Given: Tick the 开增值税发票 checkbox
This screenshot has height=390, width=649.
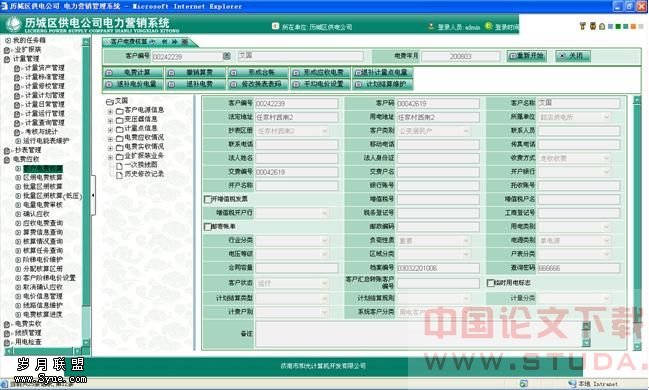Looking at the screenshot, I should 208,200.
